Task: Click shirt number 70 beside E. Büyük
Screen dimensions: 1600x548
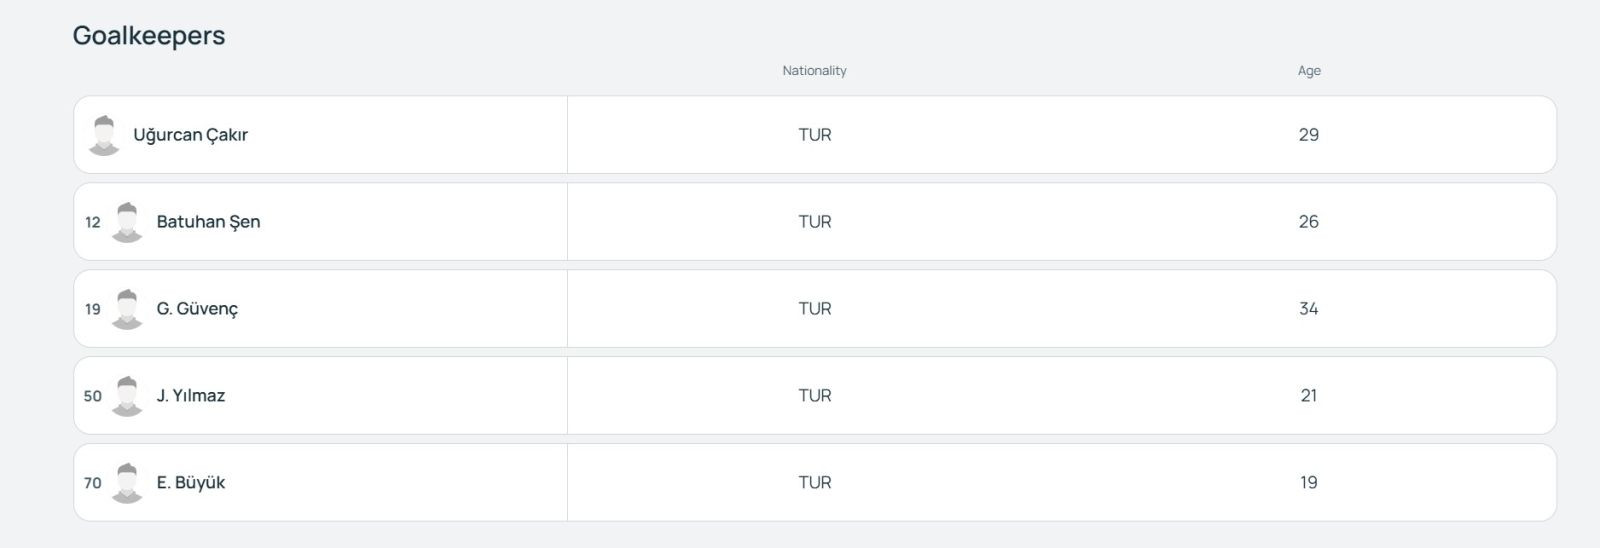Action: pos(93,483)
